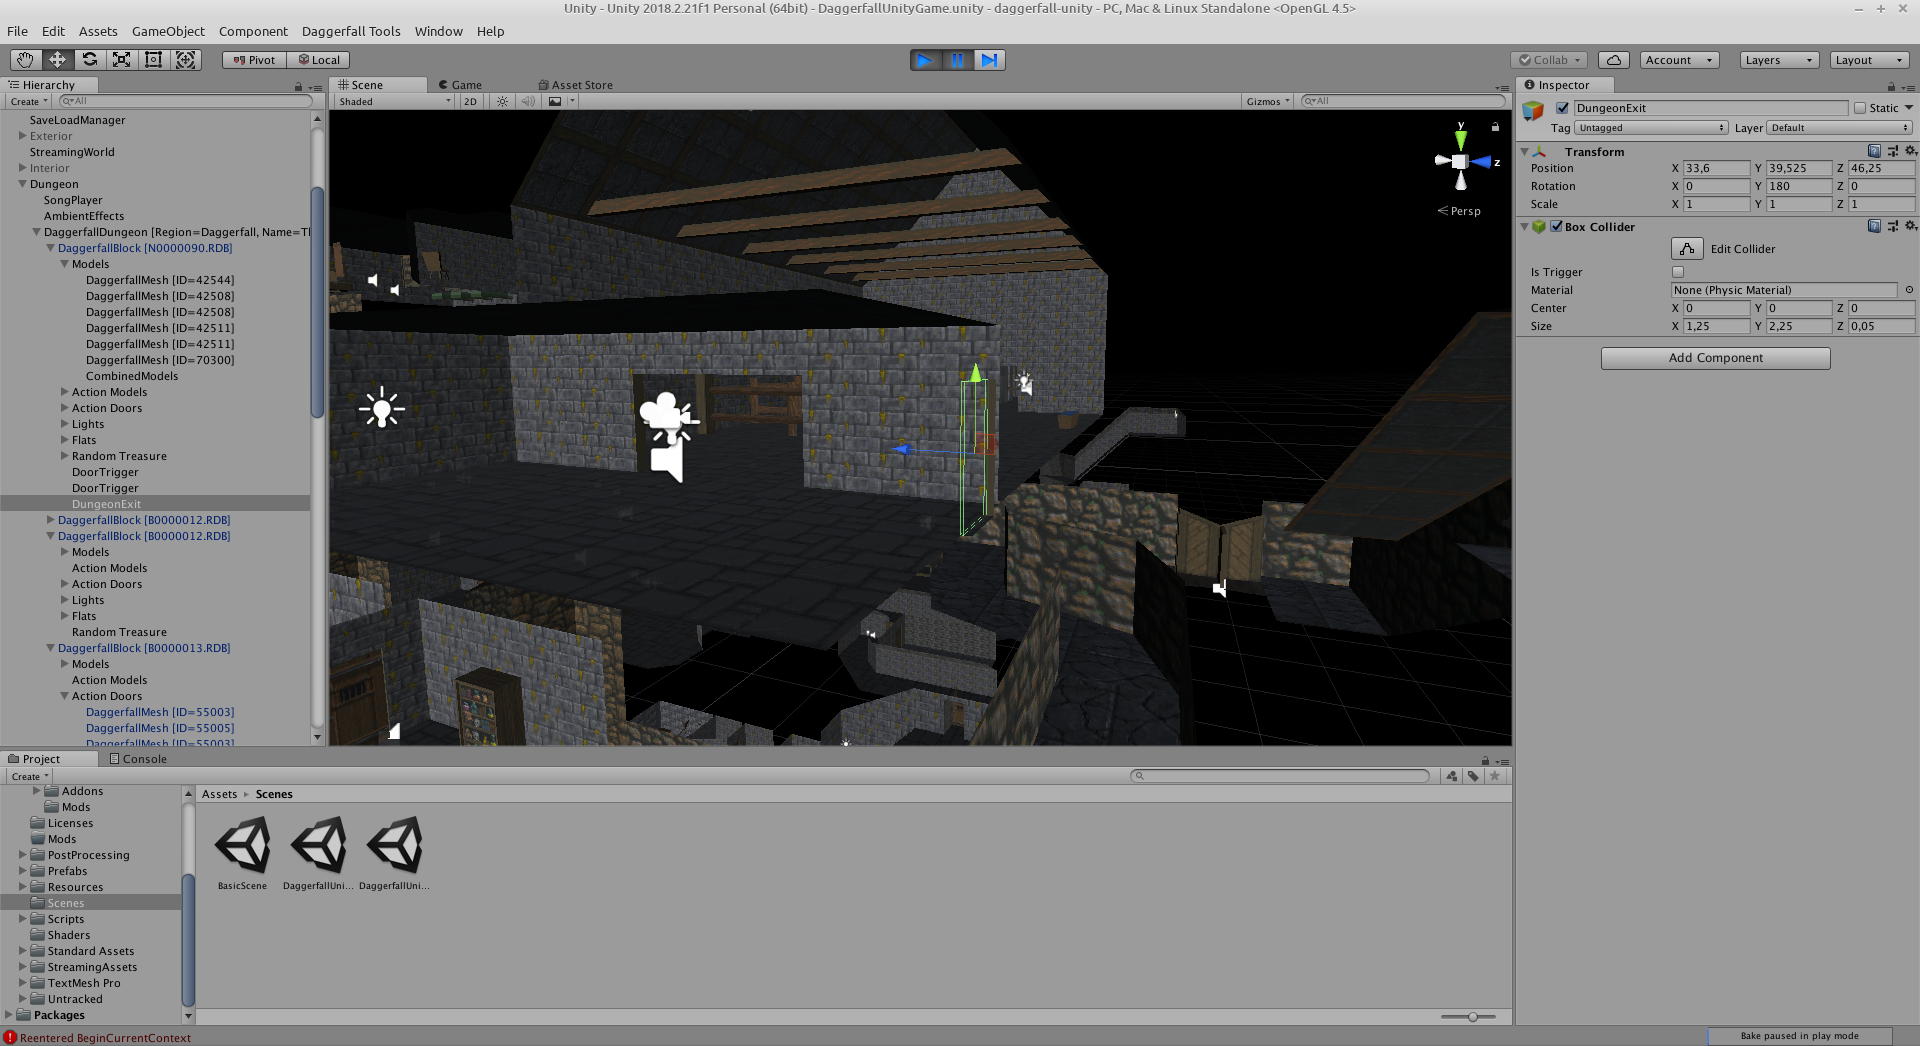Click the Add Component button
This screenshot has height=1046, width=1920.
(x=1716, y=358)
